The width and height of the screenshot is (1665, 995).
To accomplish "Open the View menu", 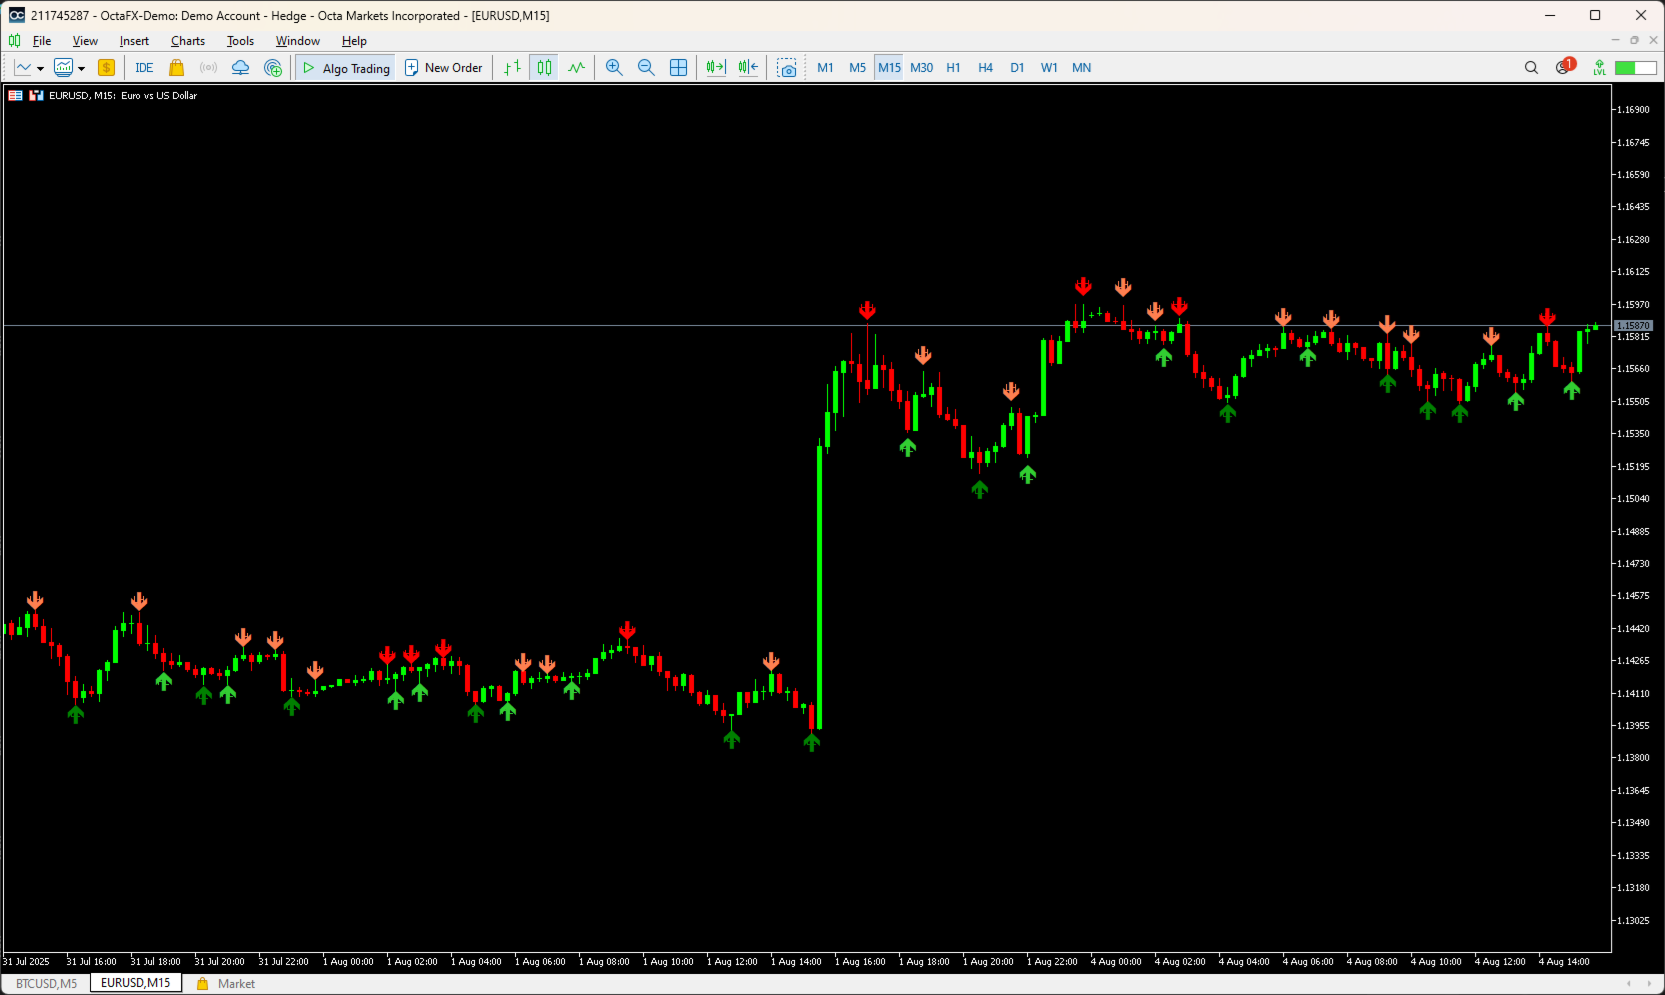I will click(x=85, y=41).
